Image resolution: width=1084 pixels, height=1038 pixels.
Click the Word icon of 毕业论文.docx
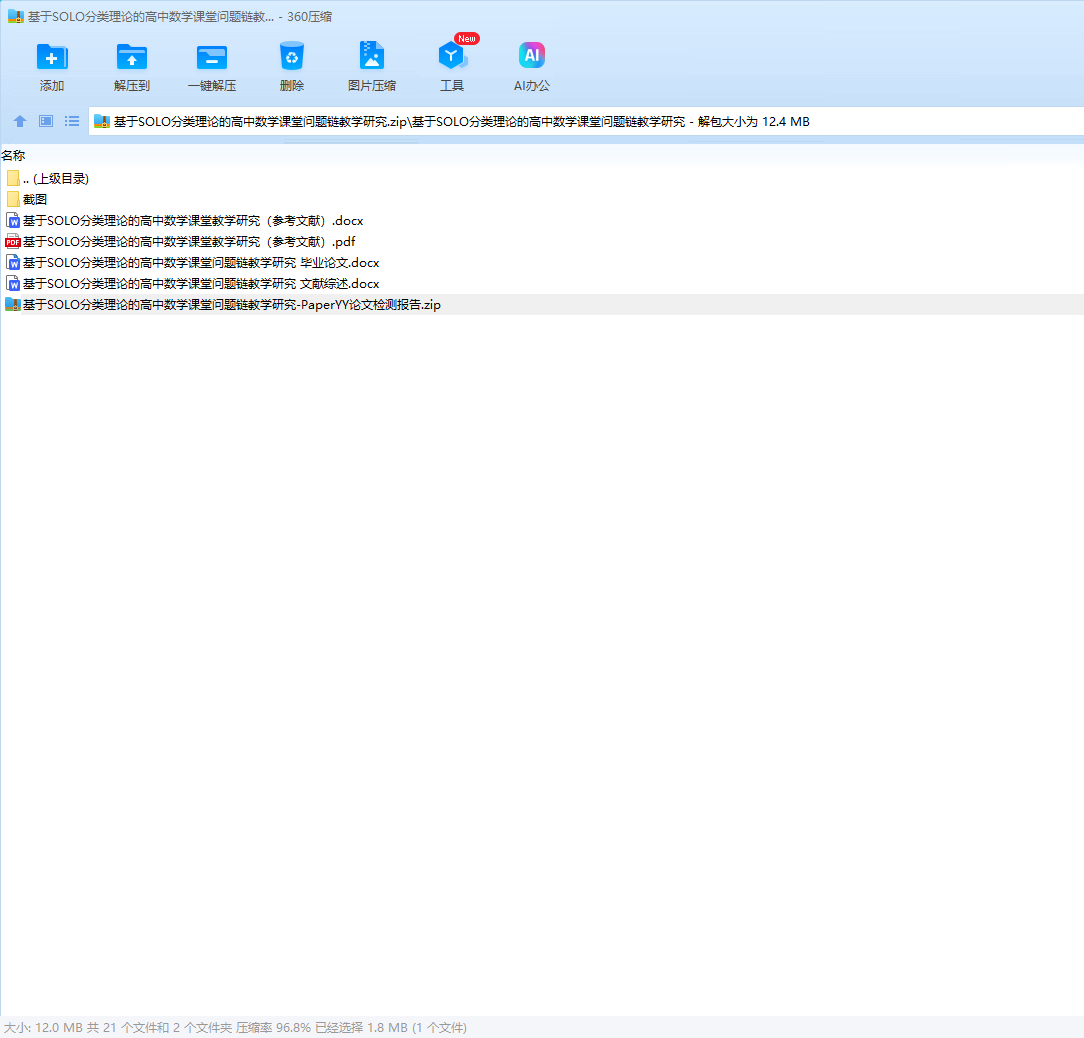click(12, 263)
